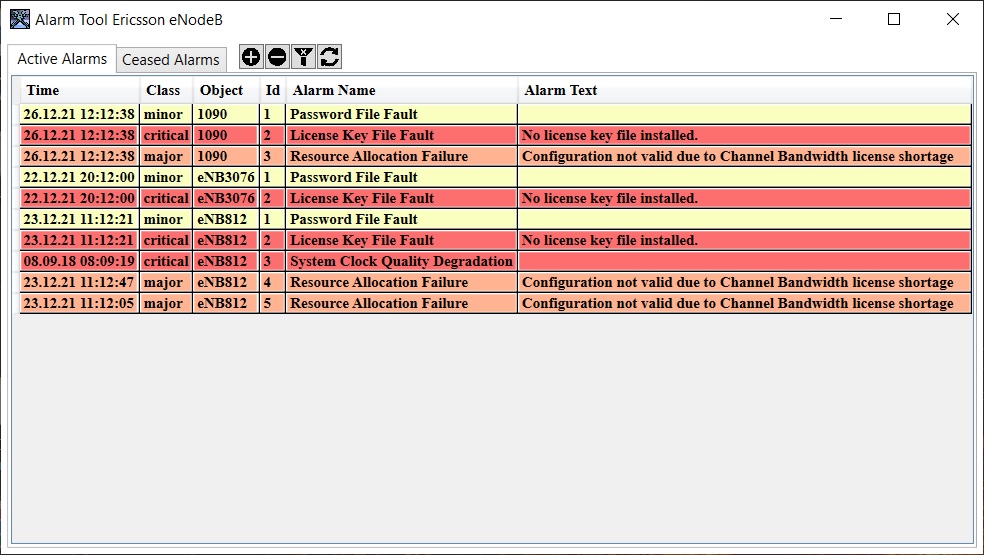The image size is (984, 555).
Task: Select the Active Alarms tab
Action: coord(62,59)
